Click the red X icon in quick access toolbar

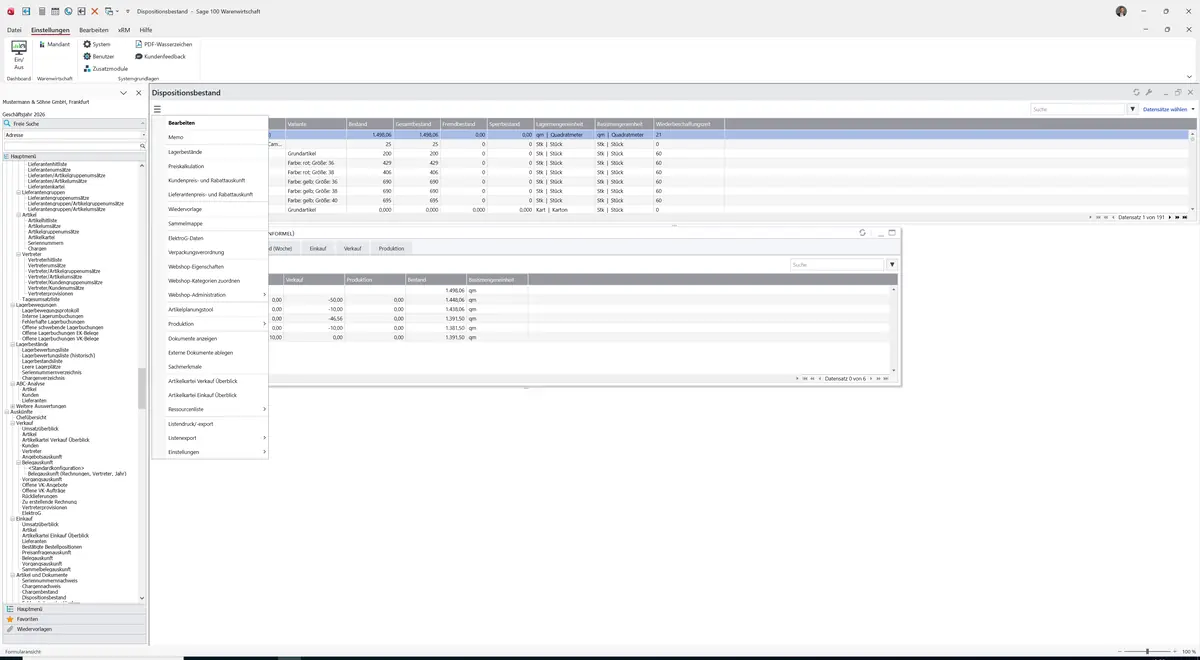(94, 11)
